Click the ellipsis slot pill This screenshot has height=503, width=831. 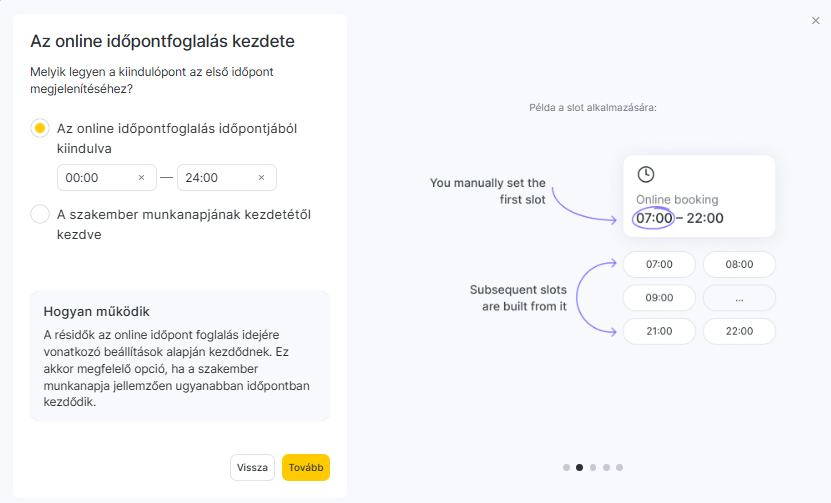pos(739,298)
